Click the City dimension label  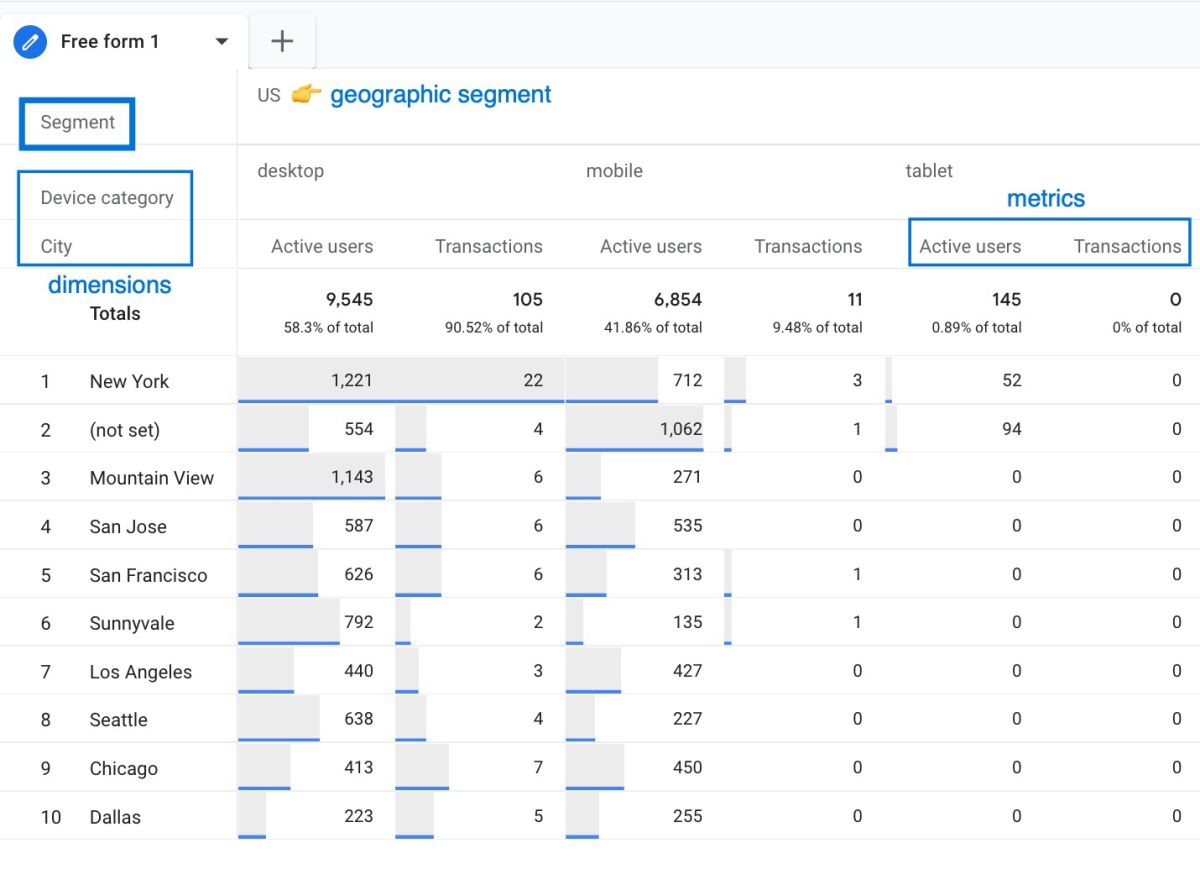point(56,246)
